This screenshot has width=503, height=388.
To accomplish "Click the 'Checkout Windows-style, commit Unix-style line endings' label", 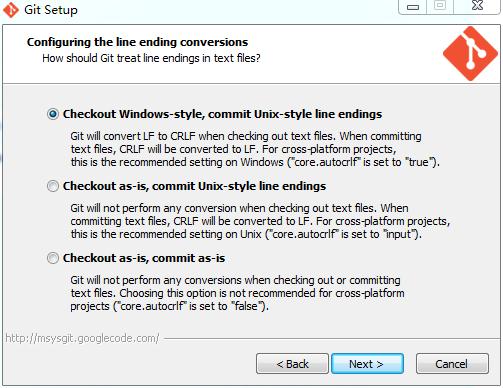I will (222, 114).
